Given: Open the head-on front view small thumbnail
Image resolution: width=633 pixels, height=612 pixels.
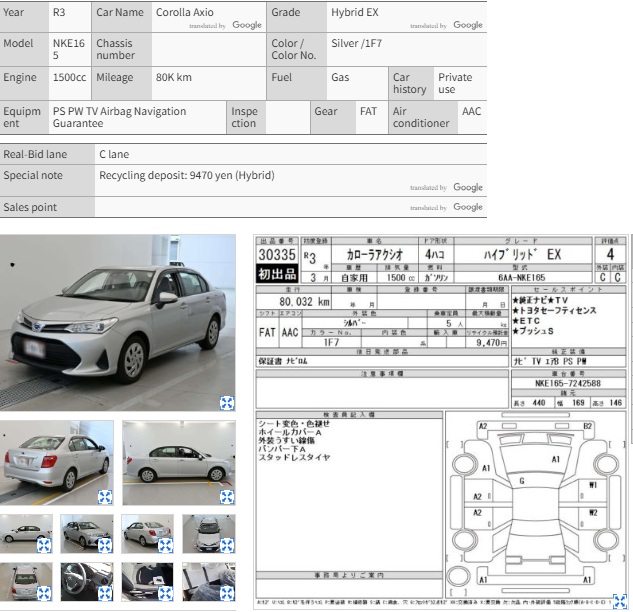Looking at the screenshot, I should pos(209,534).
